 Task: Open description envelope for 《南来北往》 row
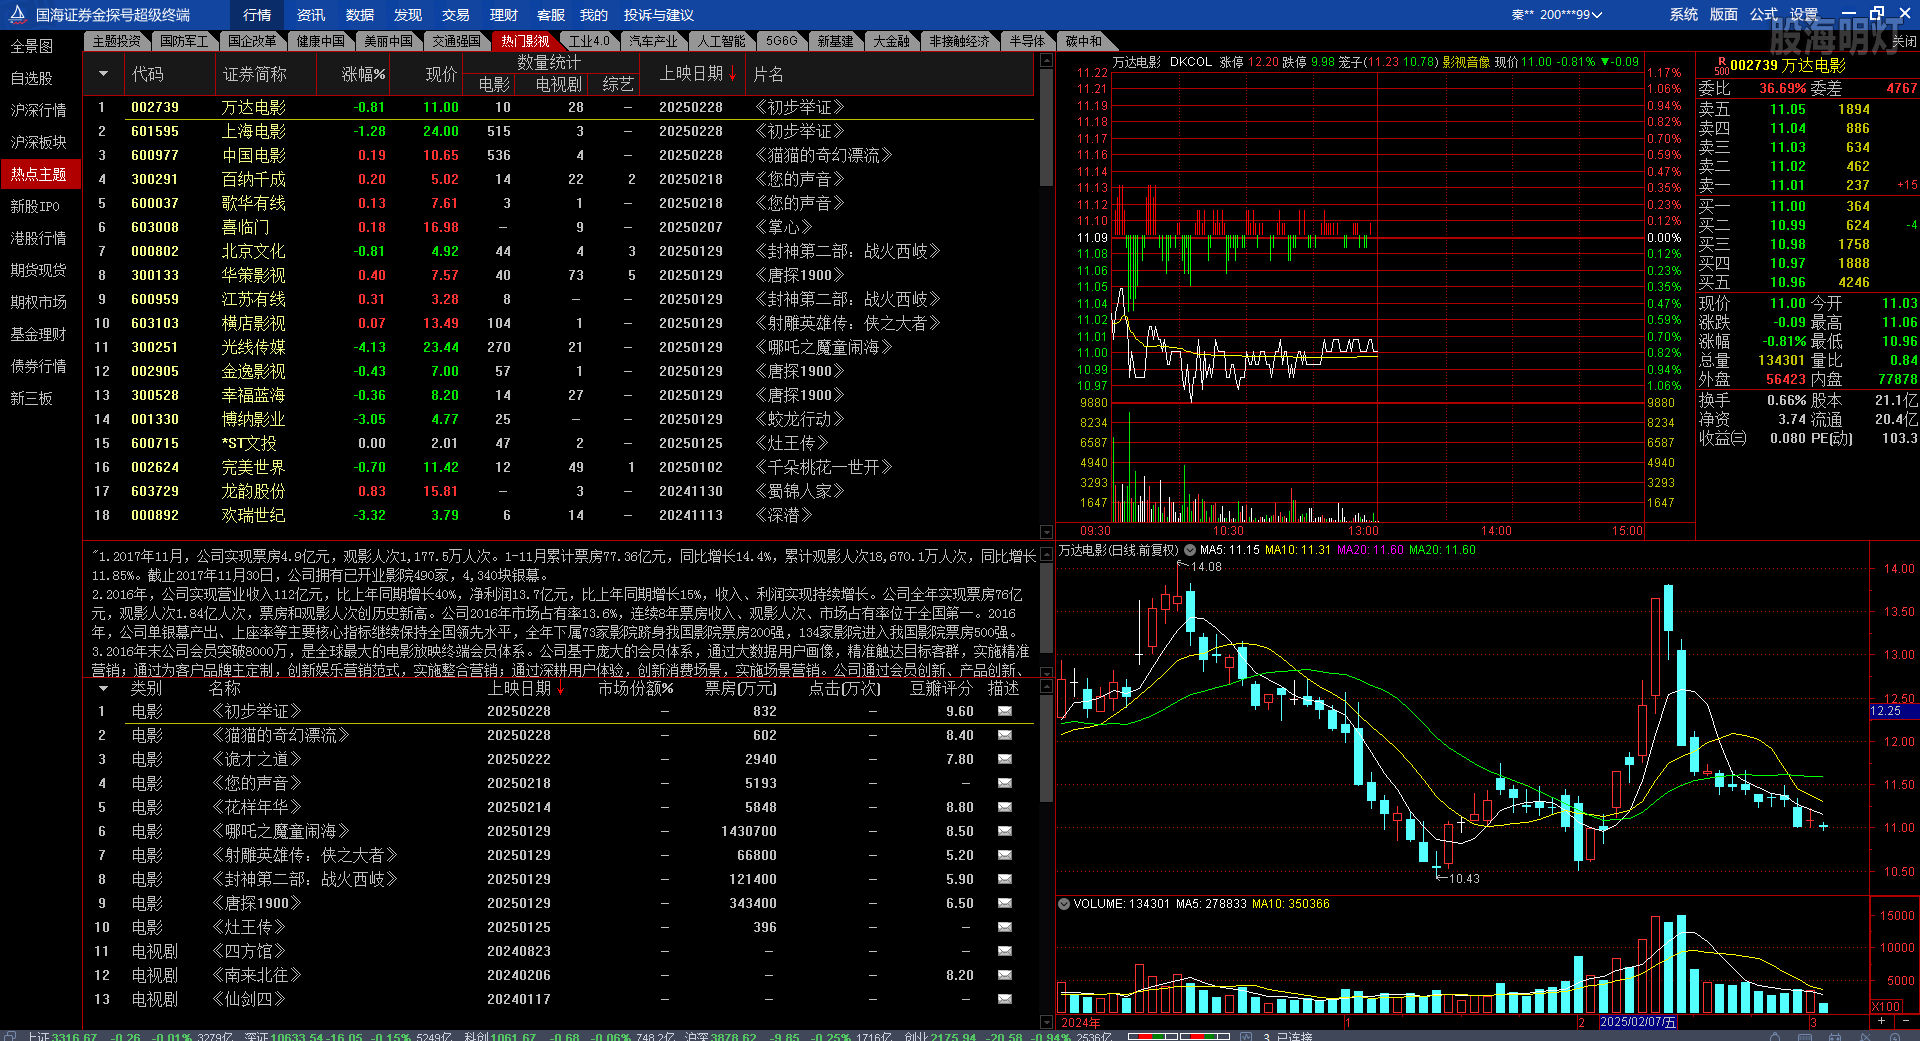click(x=1005, y=975)
